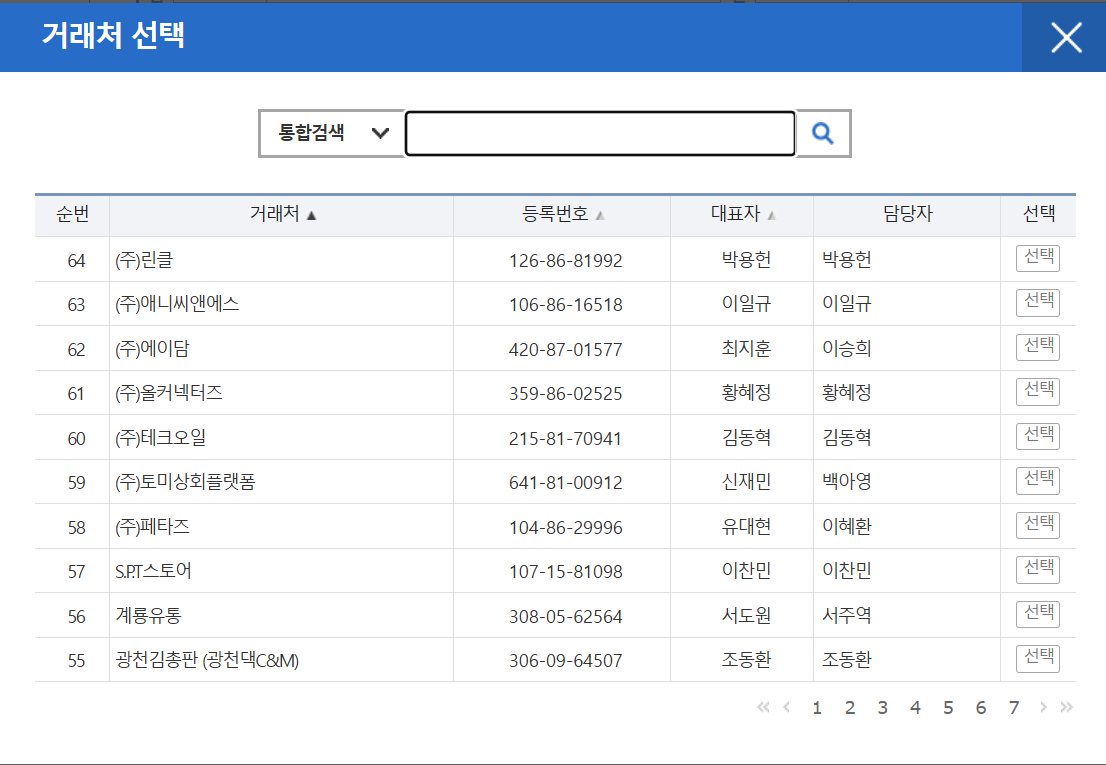This screenshot has height=765, width=1106.
Task: Click company name (주)애니씨앤에스
Action: pyautogui.click(x=178, y=304)
